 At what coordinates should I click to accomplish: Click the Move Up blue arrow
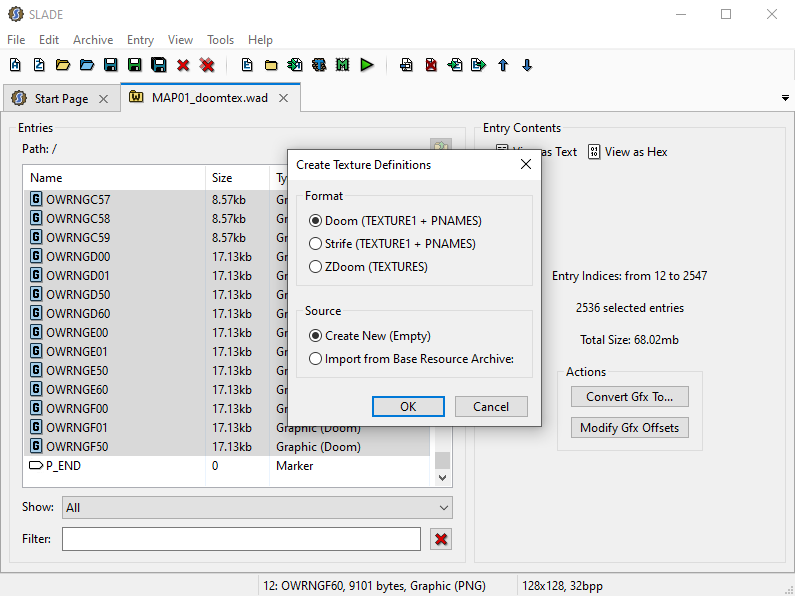tap(503, 65)
